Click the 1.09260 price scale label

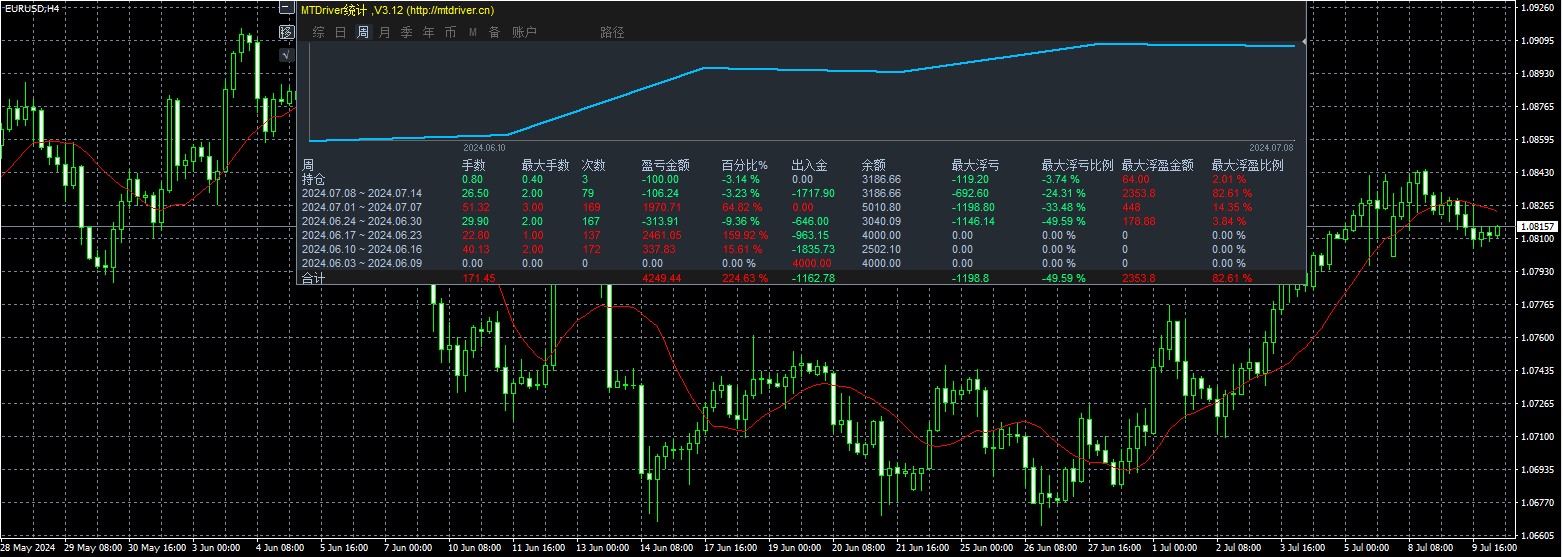(1538, 8)
